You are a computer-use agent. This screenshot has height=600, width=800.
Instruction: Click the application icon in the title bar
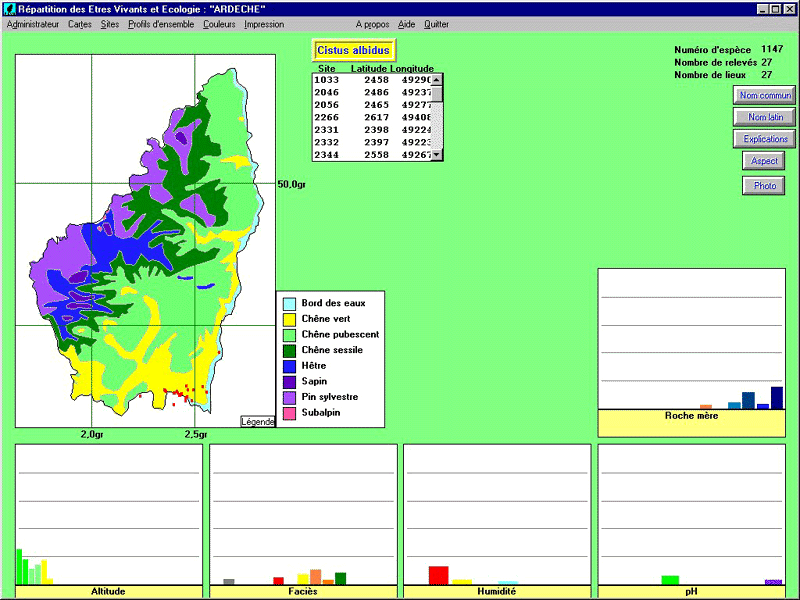9,9
